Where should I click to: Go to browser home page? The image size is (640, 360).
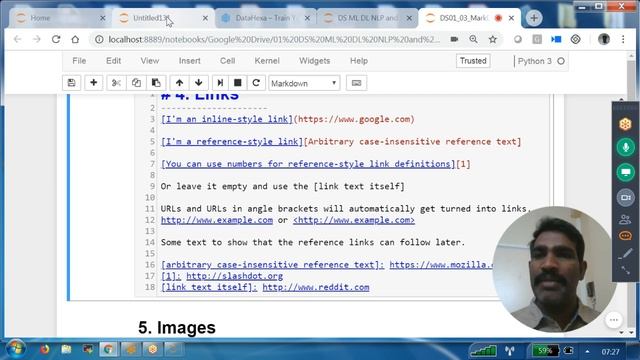pos(75,39)
